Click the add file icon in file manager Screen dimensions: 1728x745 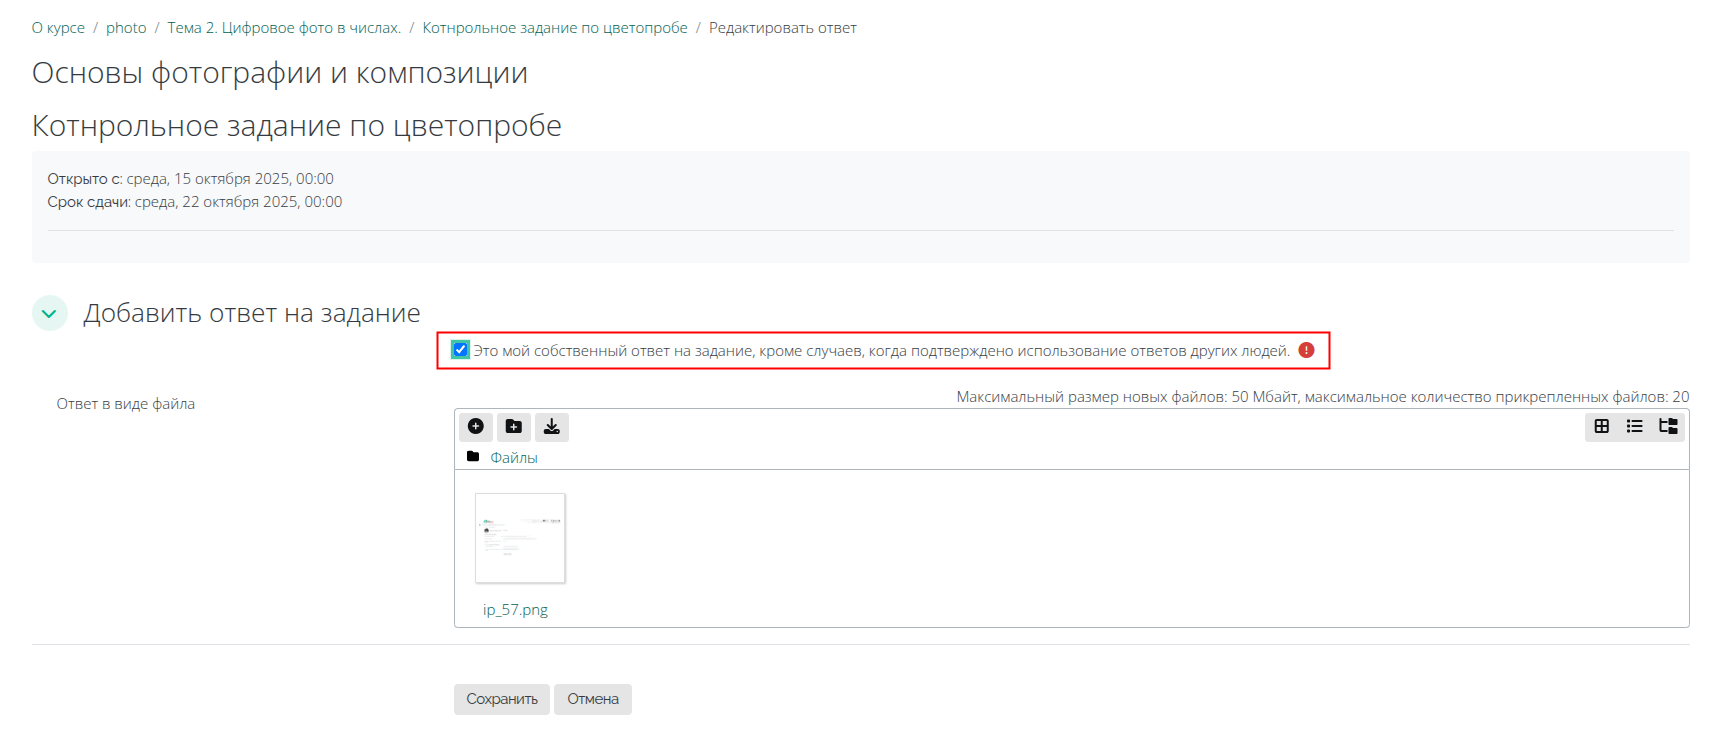point(476,427)
